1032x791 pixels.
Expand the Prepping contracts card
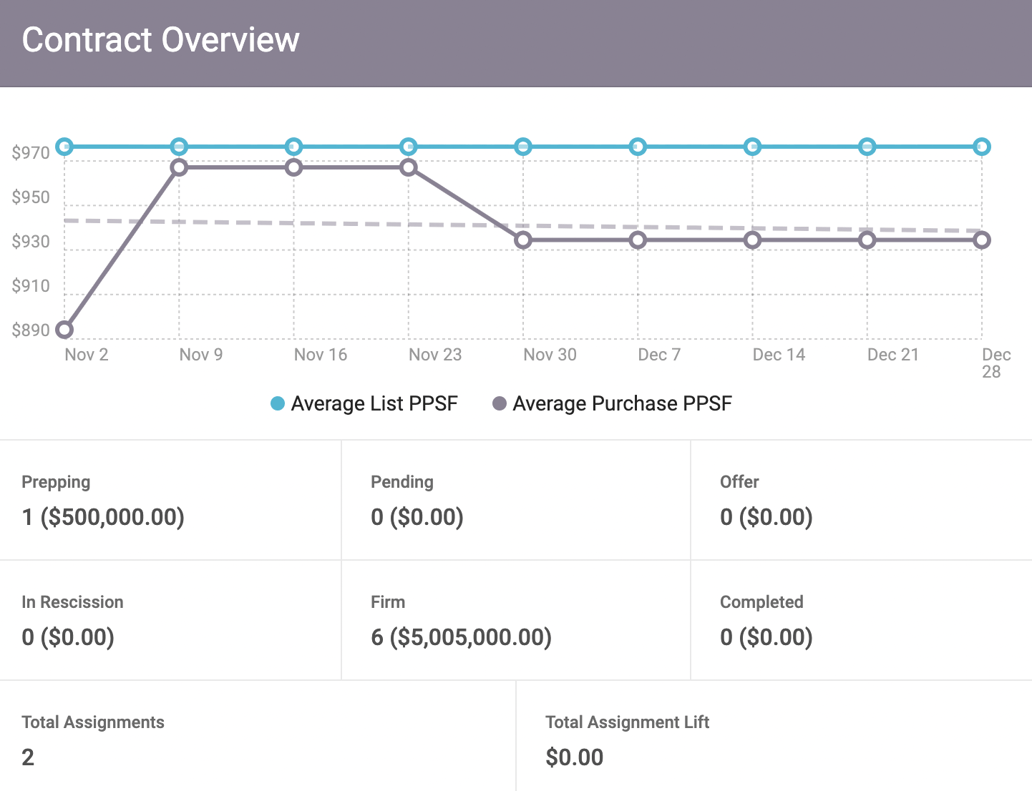[x=170, y=500]
